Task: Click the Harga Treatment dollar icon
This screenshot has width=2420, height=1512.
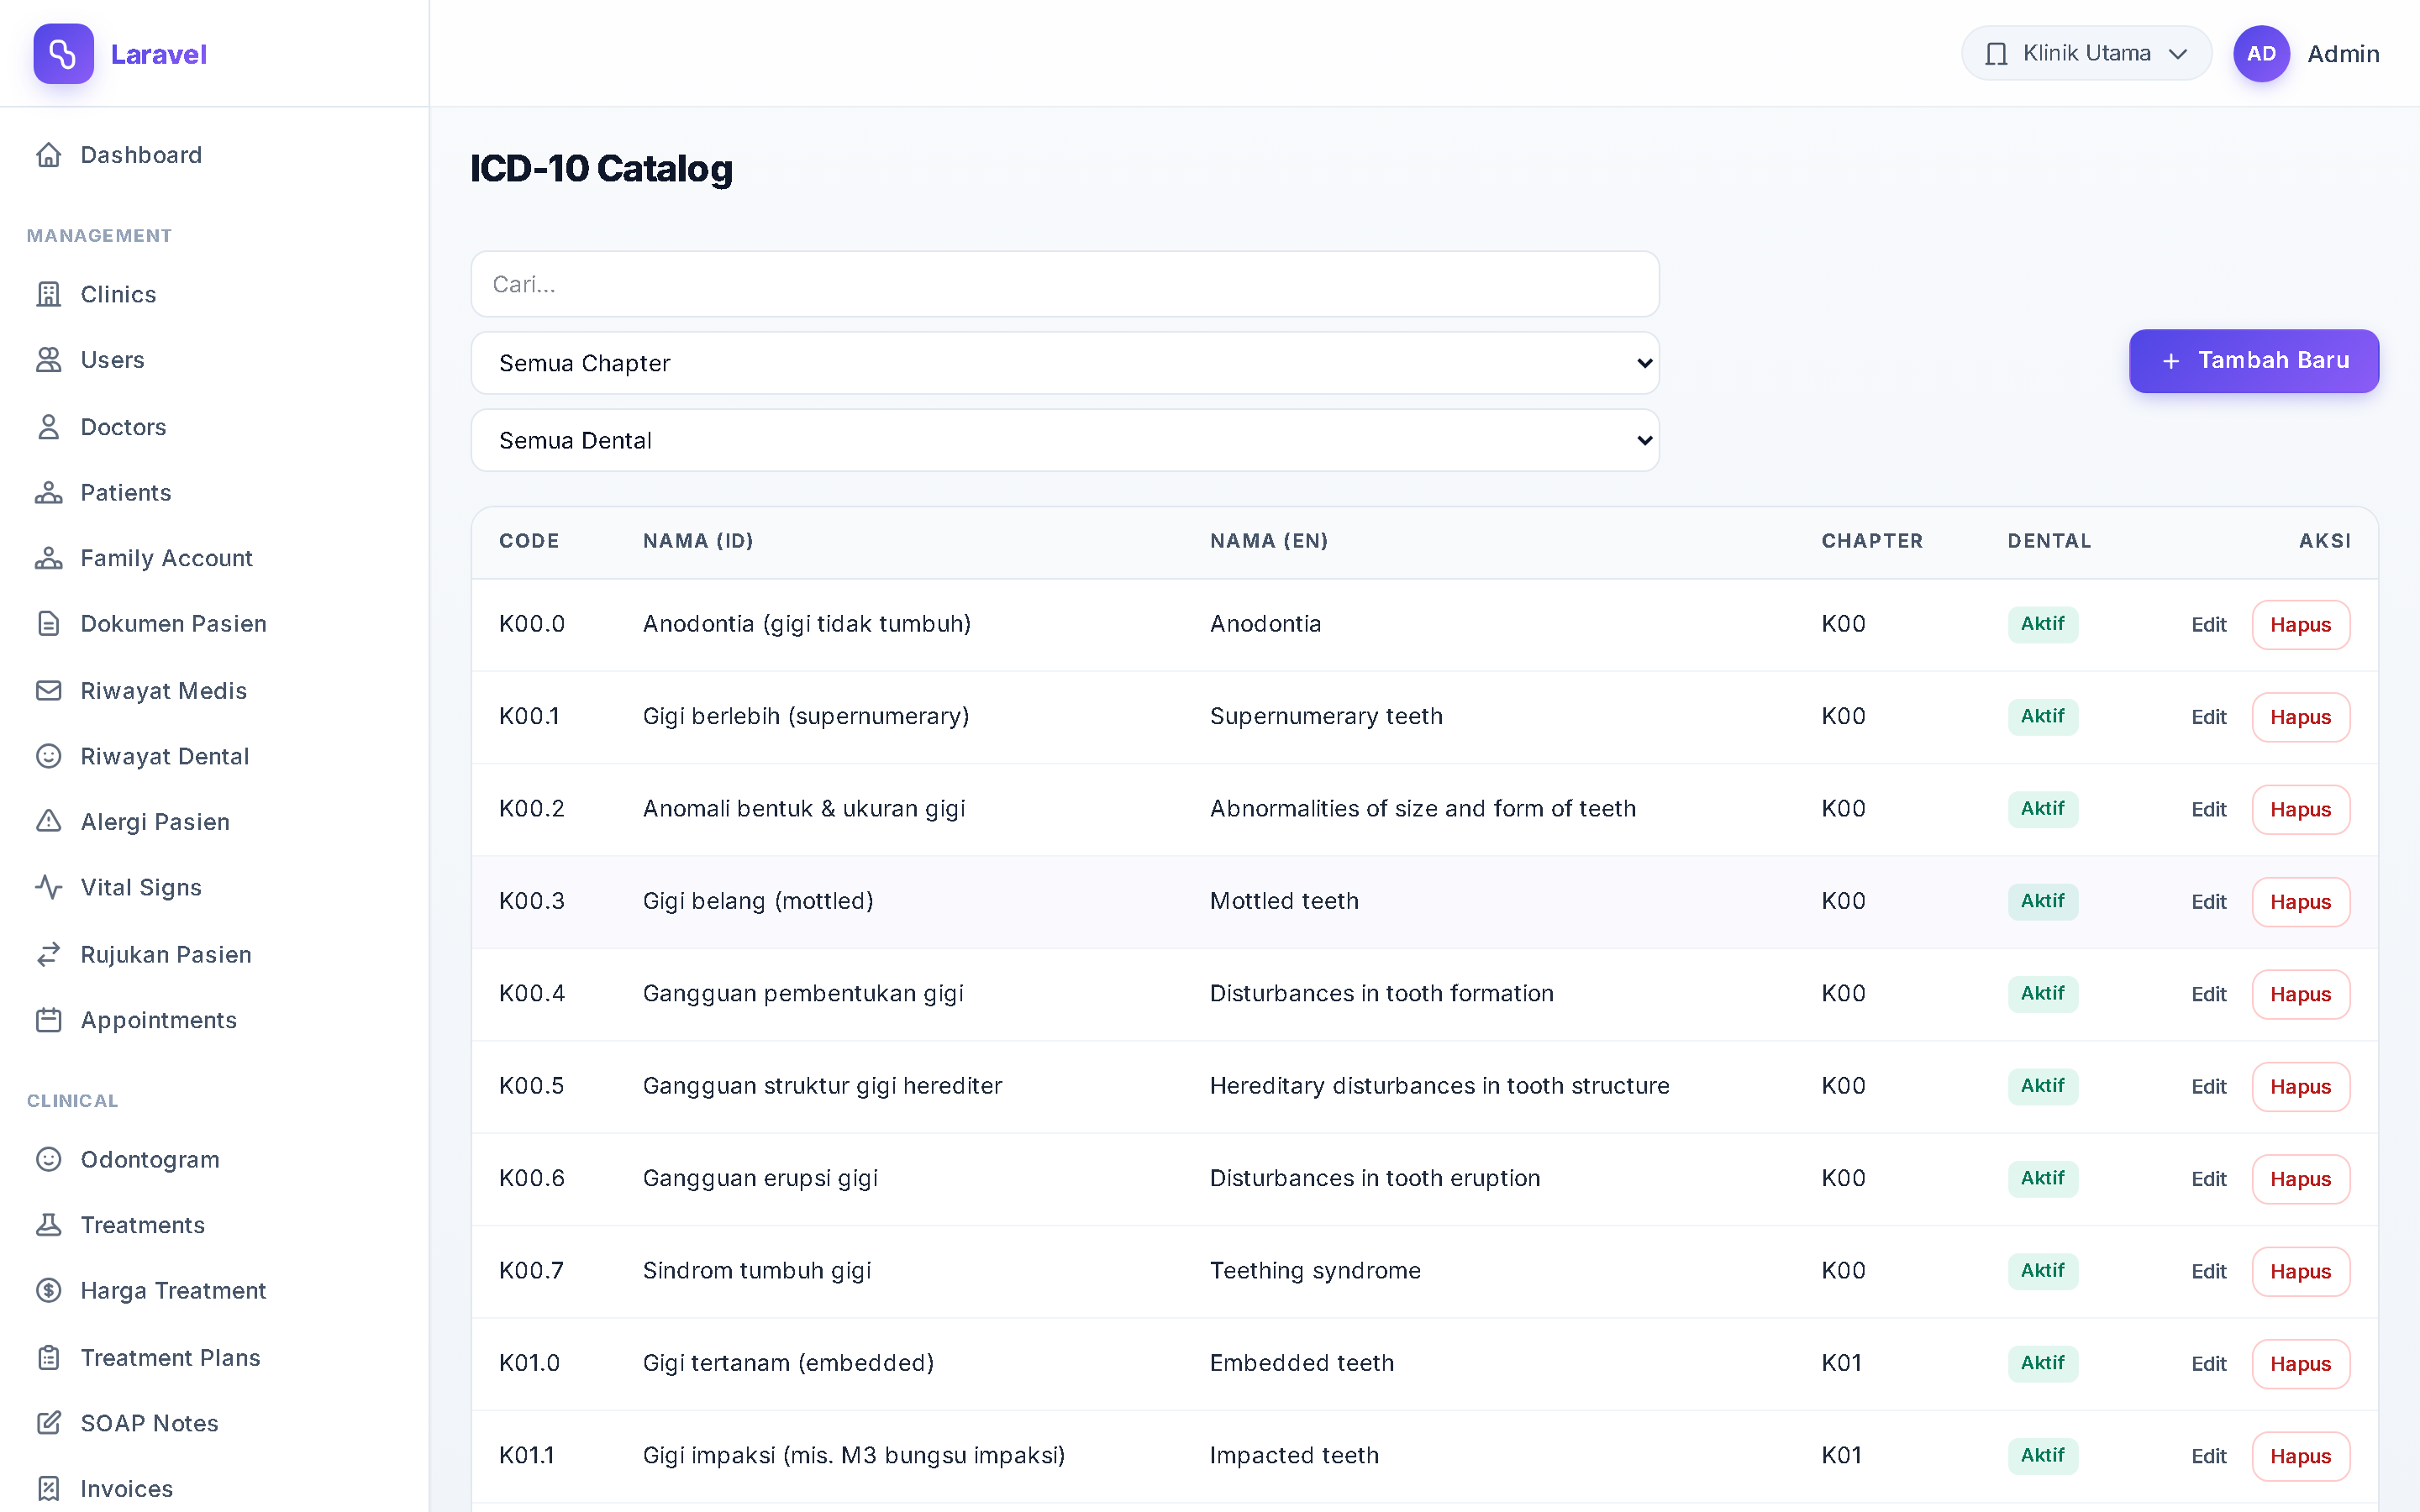Action: point(48,1291)
